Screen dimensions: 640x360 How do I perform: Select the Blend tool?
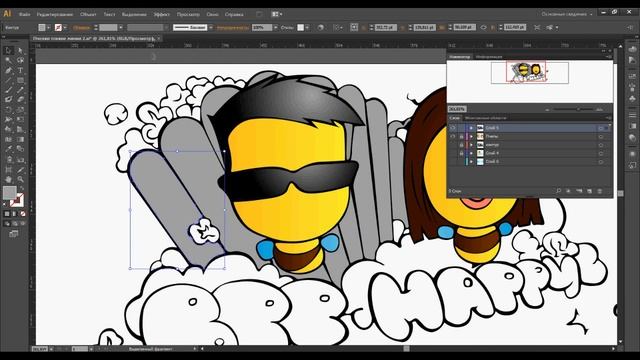[20, 149]
